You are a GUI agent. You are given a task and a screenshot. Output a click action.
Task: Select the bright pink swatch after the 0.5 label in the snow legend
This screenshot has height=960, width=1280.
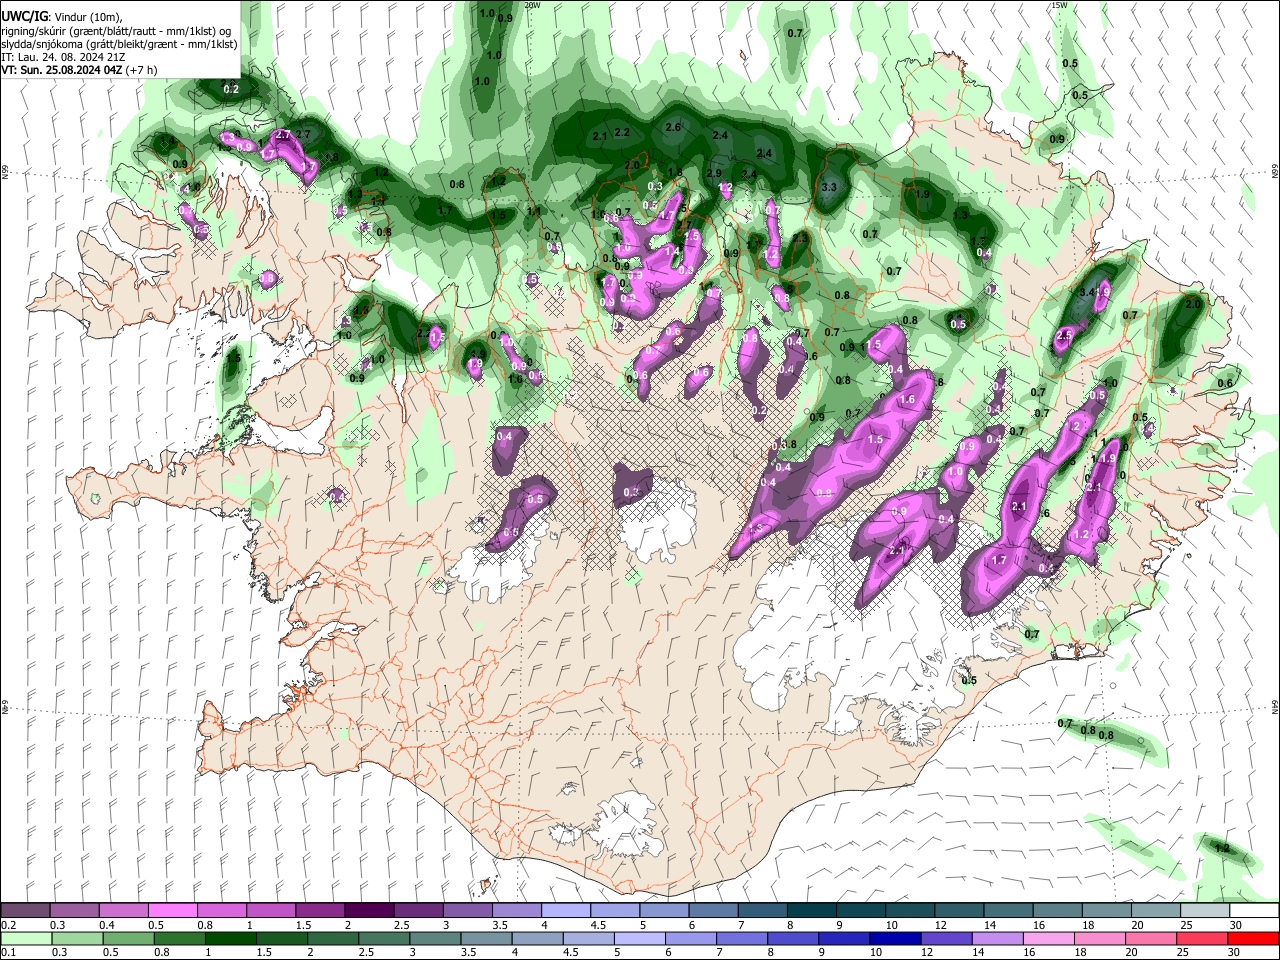click(172, 910)
